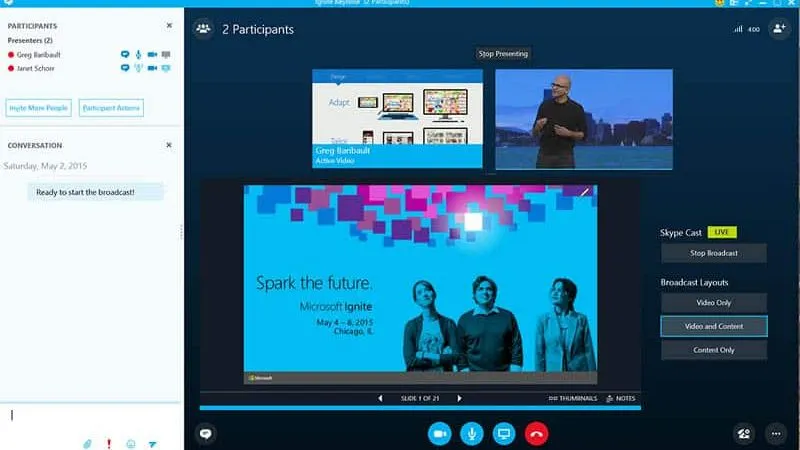This screenshot has height=450, width=800.
Task: Click the LIVE status badge
Action: tap(722, 232)
